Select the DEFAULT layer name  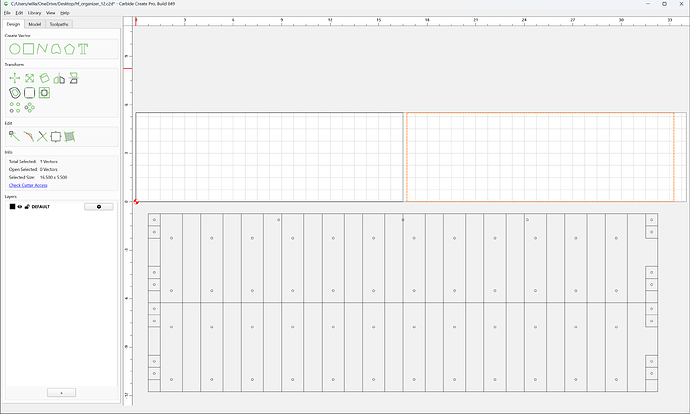click(x=40, y=206)
